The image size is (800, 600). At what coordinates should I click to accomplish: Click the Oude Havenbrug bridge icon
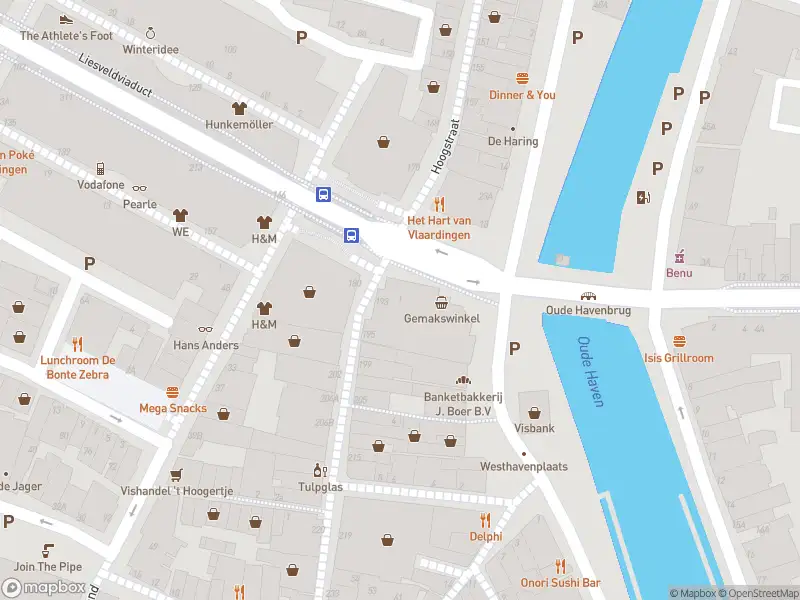point(588,296)
